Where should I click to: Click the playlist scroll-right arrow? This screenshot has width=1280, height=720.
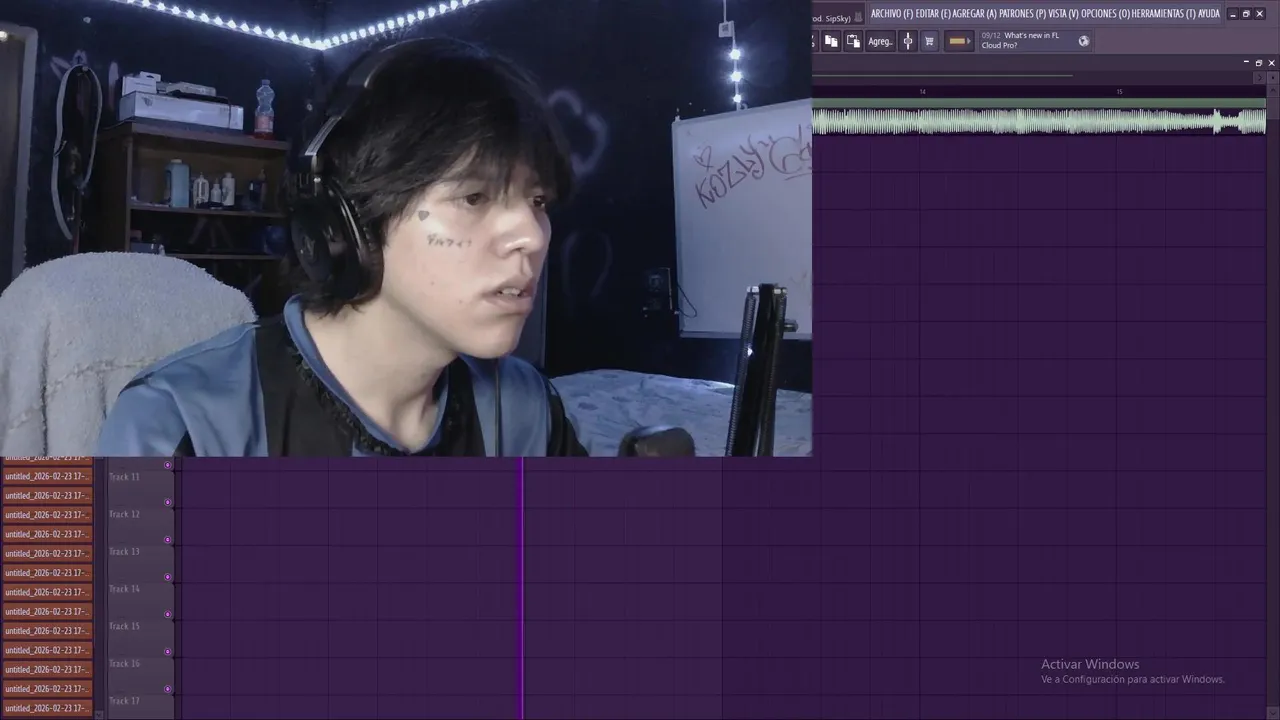click(1259, 77)
